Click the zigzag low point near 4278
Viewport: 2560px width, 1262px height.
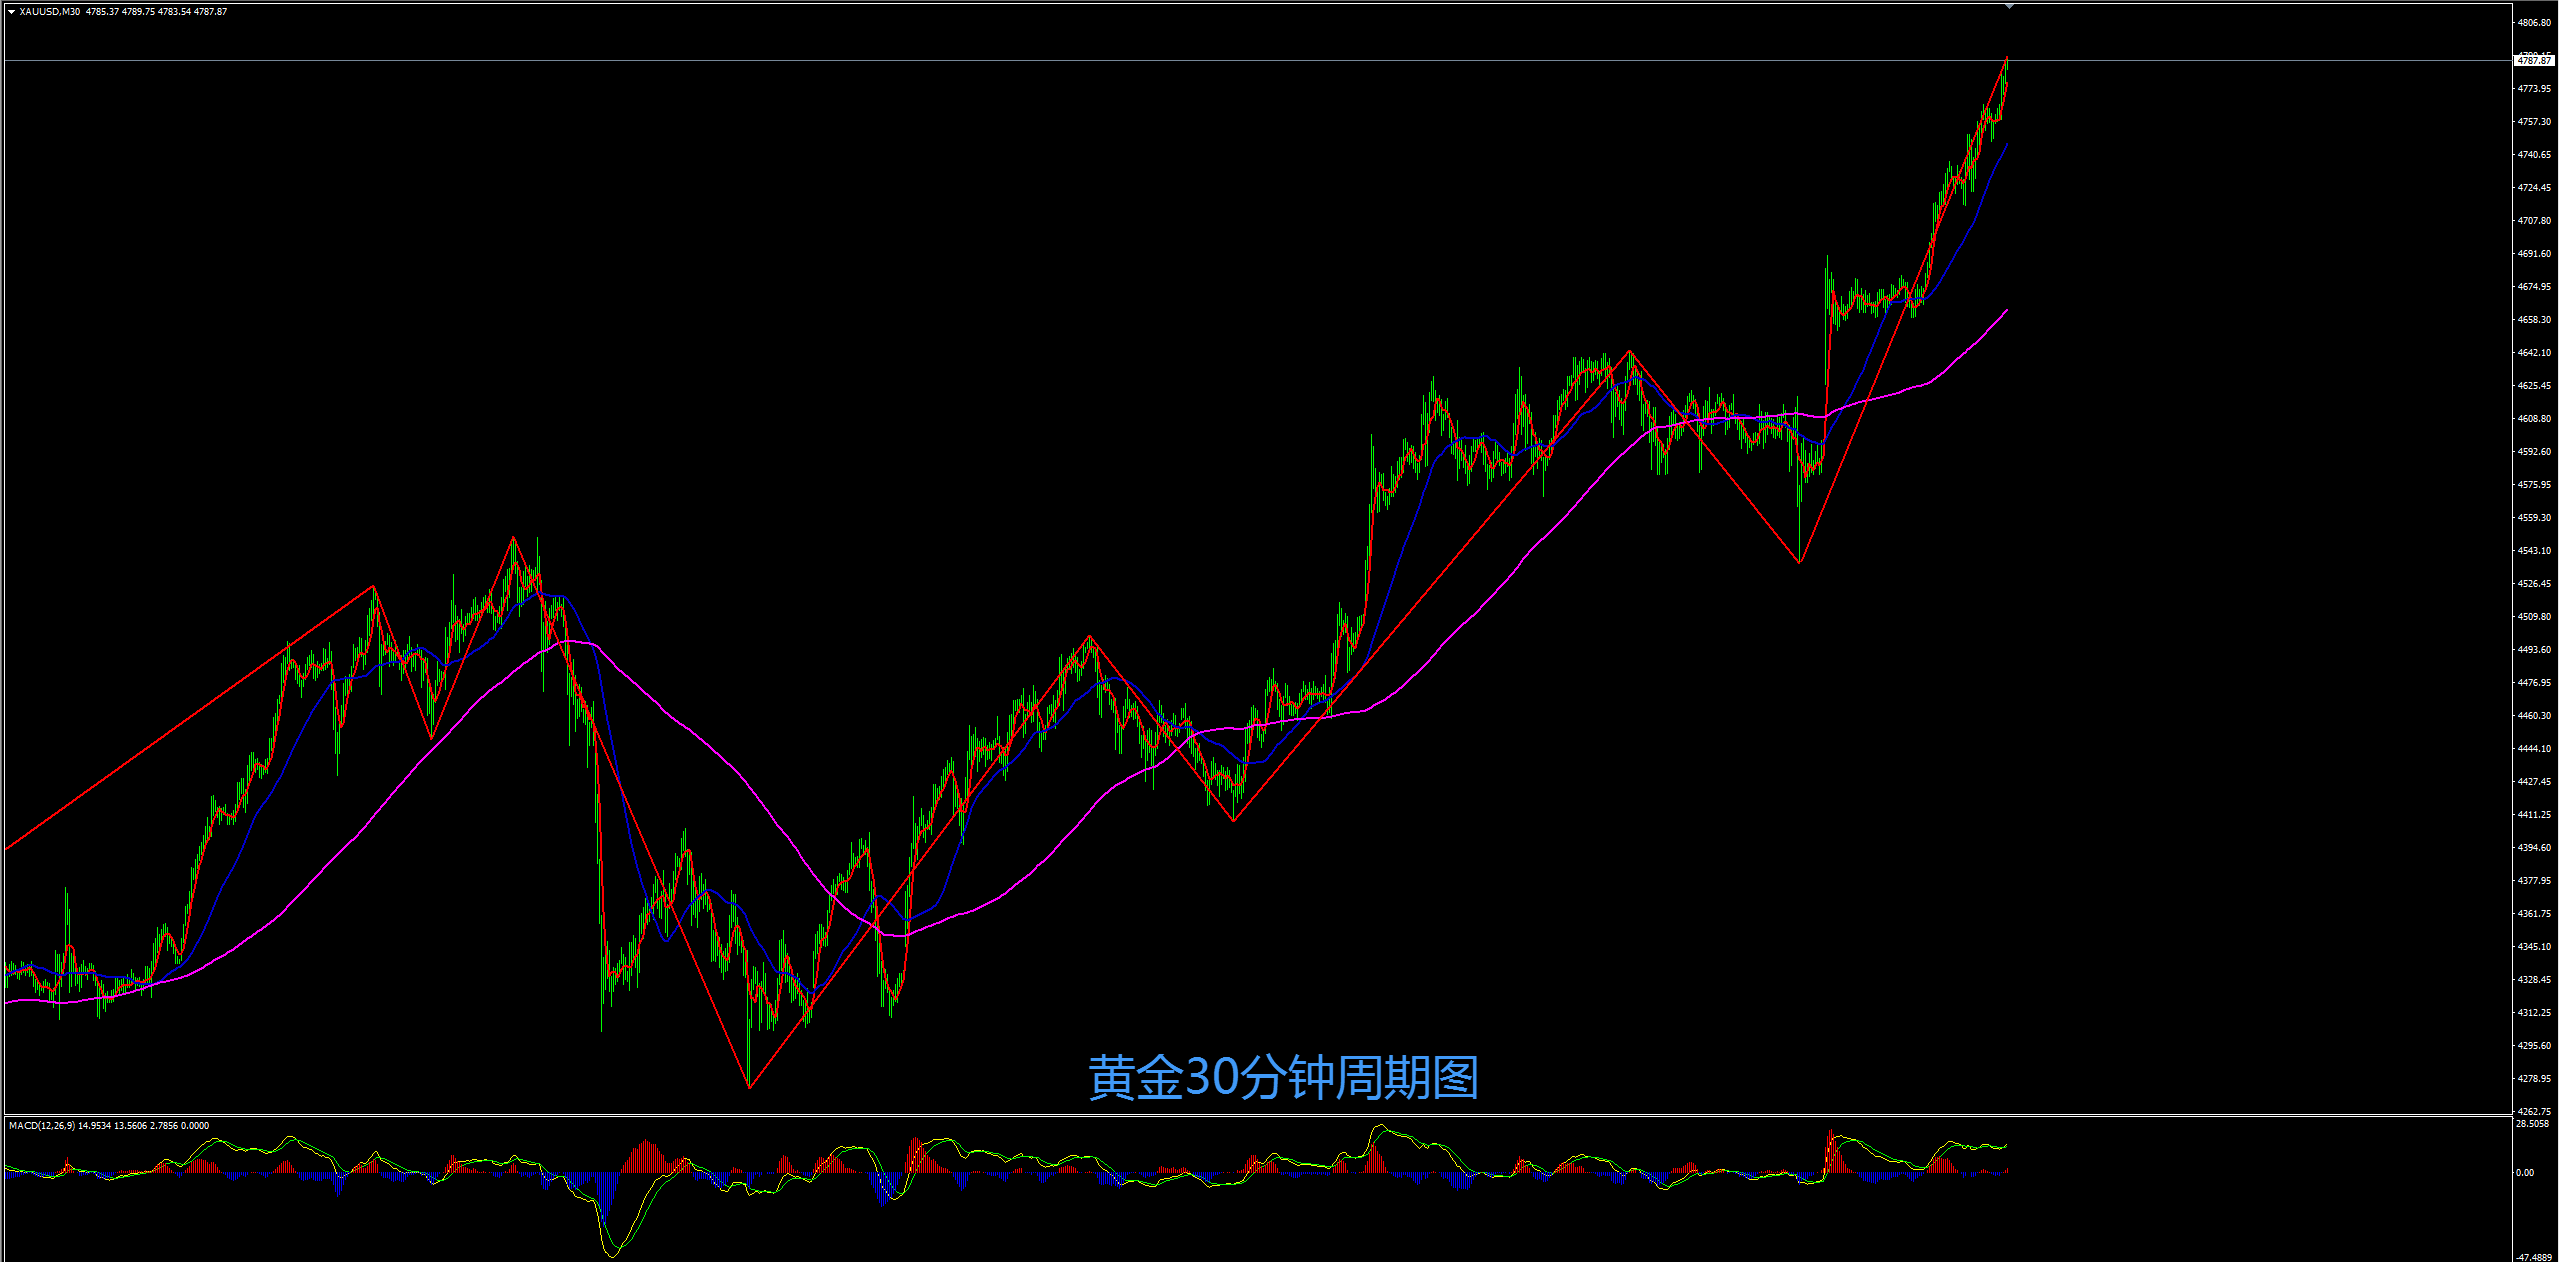pyautogui.click(x=749, y=1087)
